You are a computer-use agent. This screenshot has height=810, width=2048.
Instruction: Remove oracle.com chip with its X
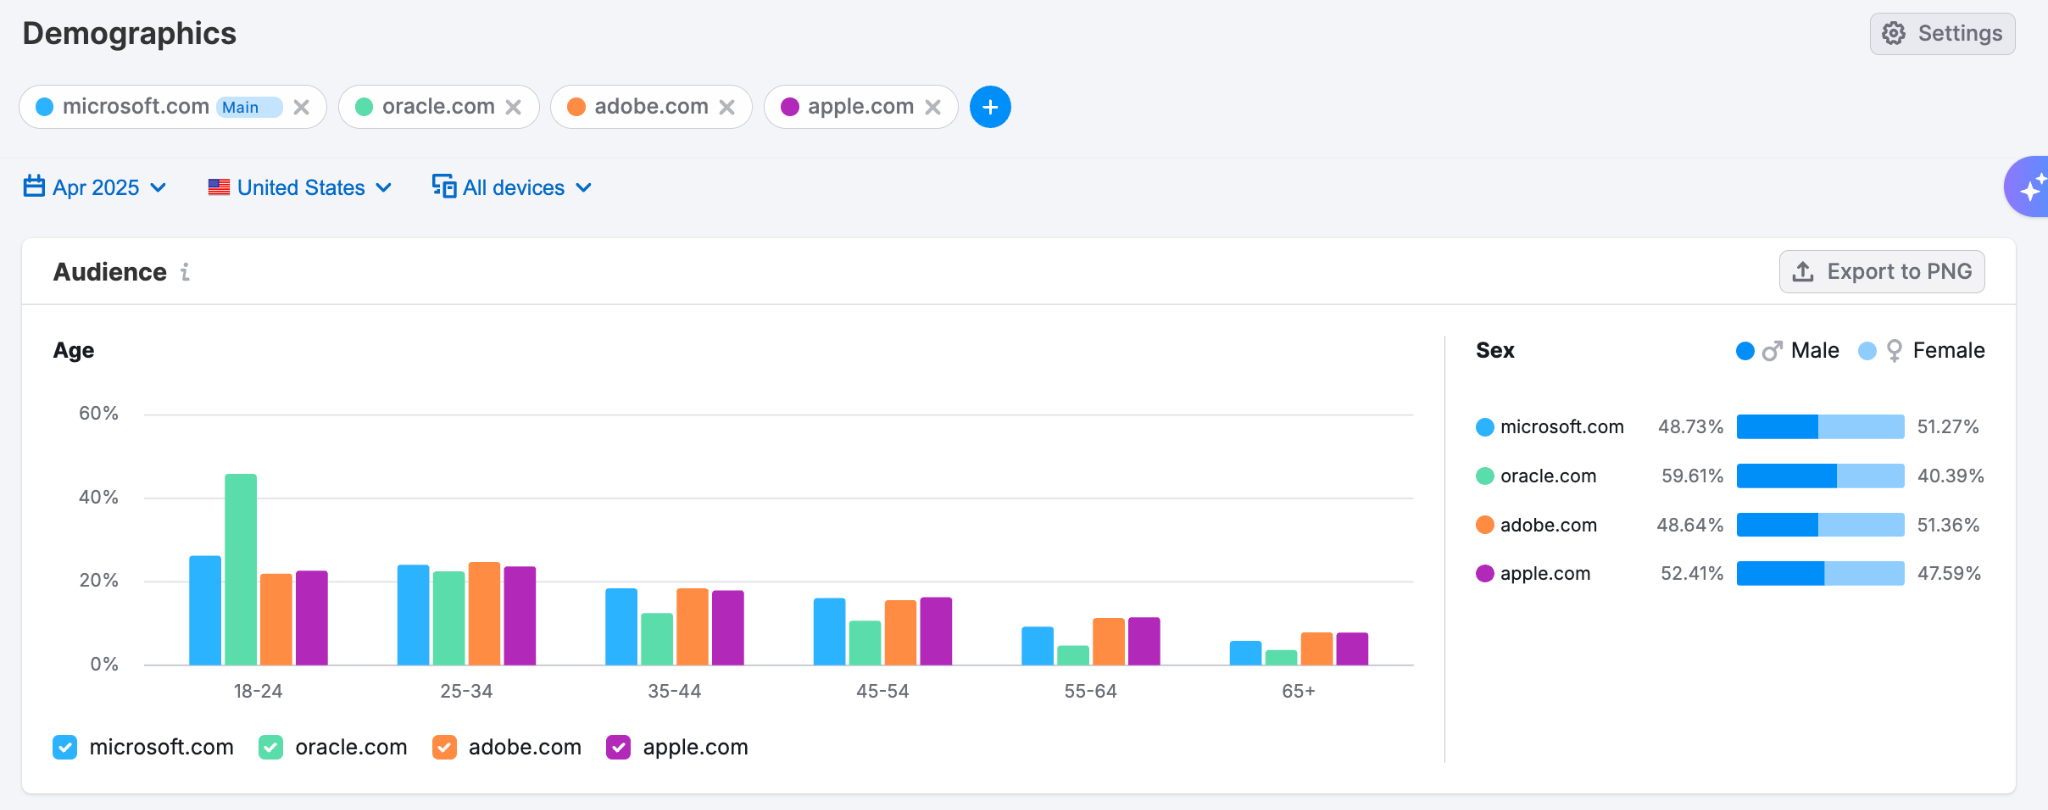point(513,107)
